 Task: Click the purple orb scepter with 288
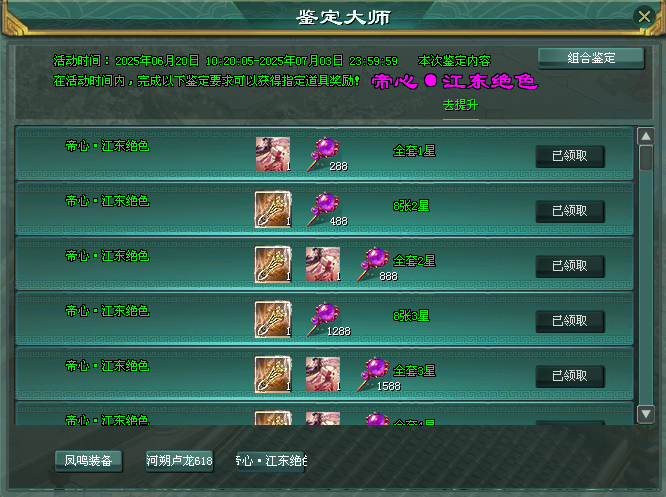[x=324, y=154]
